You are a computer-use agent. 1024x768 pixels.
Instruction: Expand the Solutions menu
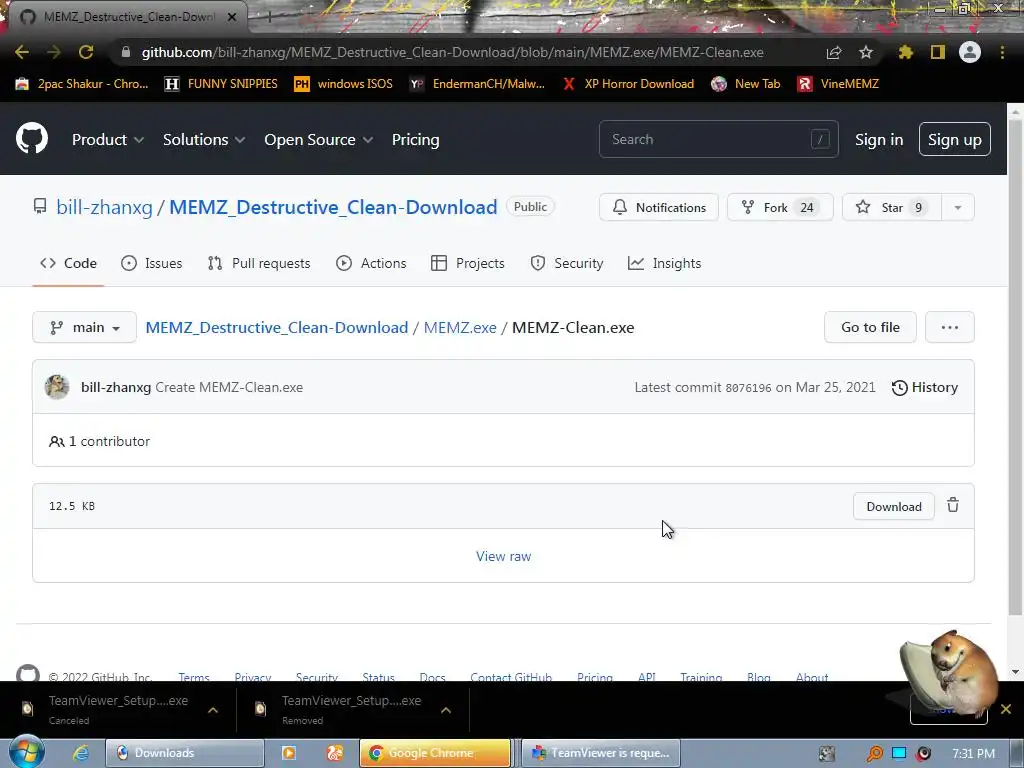pos(204,139)
